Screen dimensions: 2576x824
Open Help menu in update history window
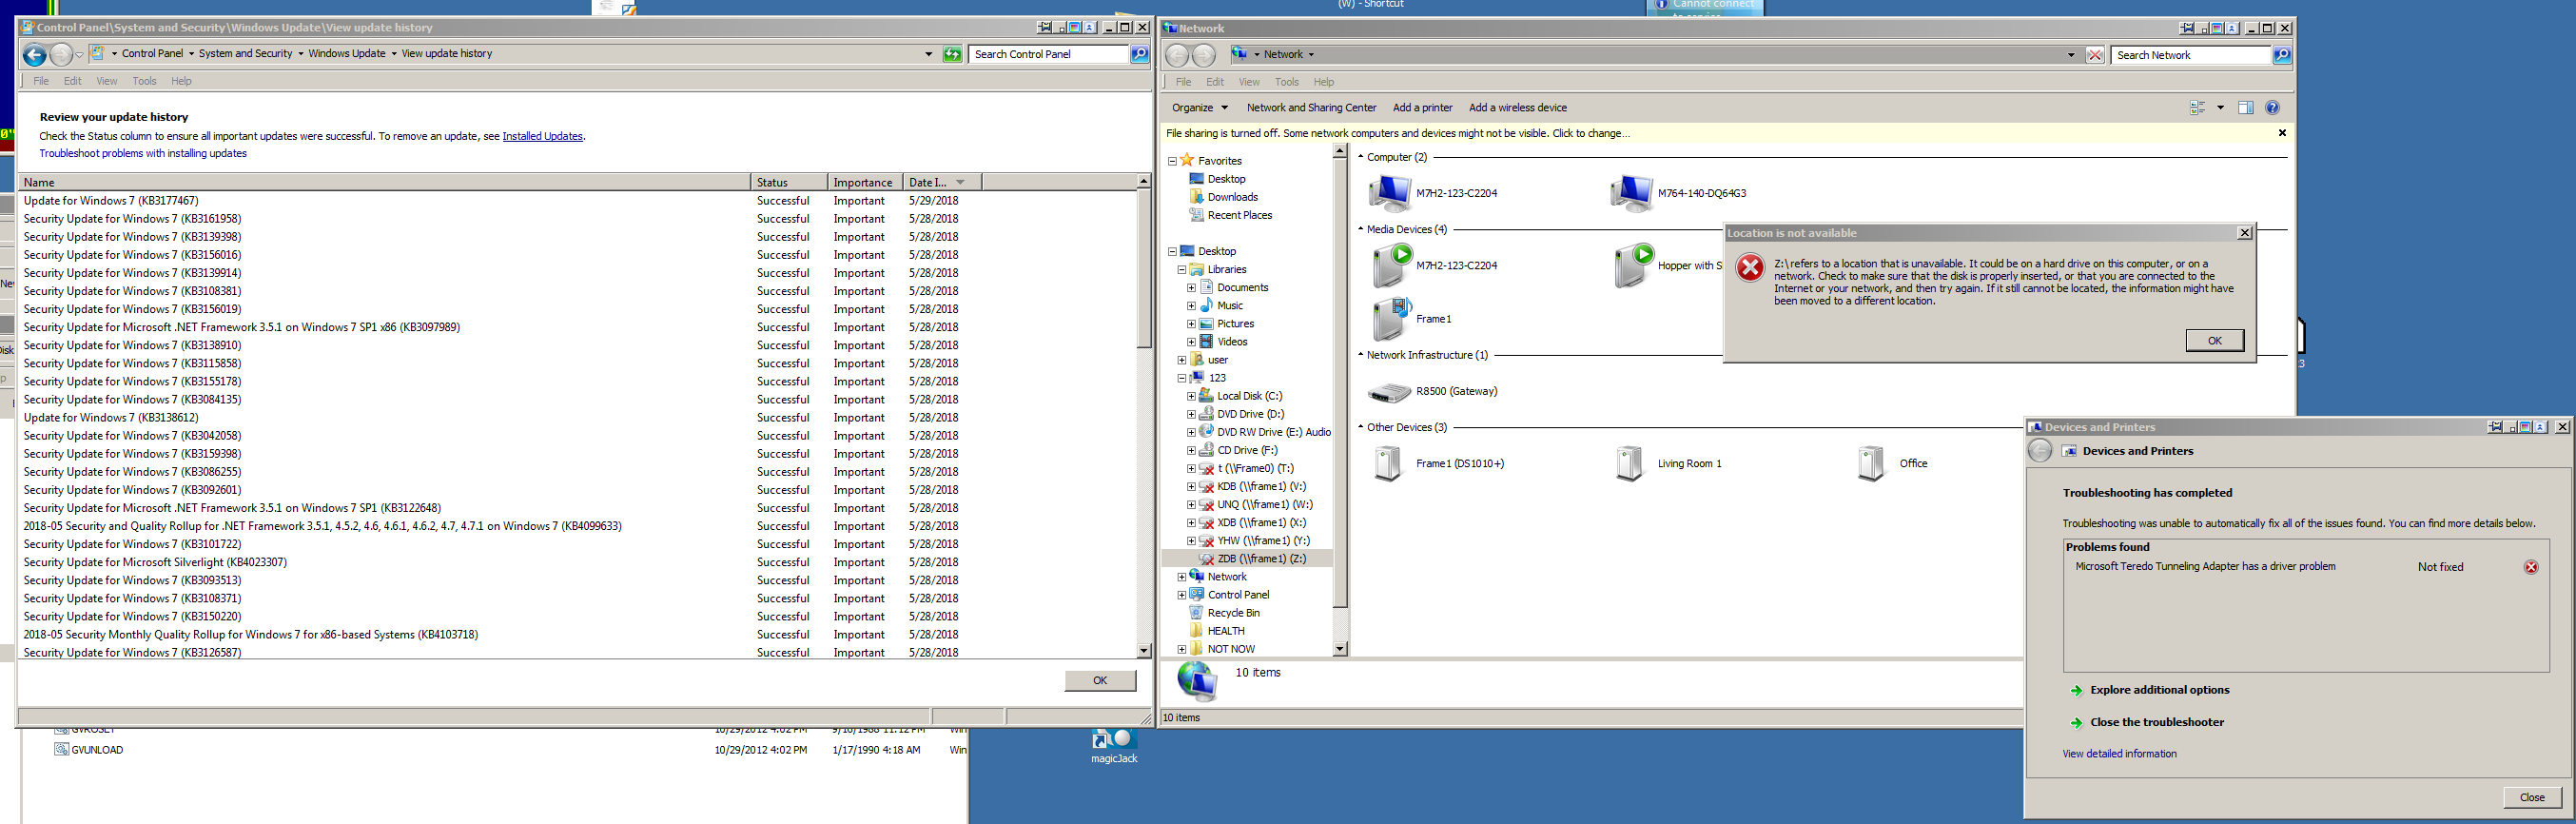click(181, 81)
